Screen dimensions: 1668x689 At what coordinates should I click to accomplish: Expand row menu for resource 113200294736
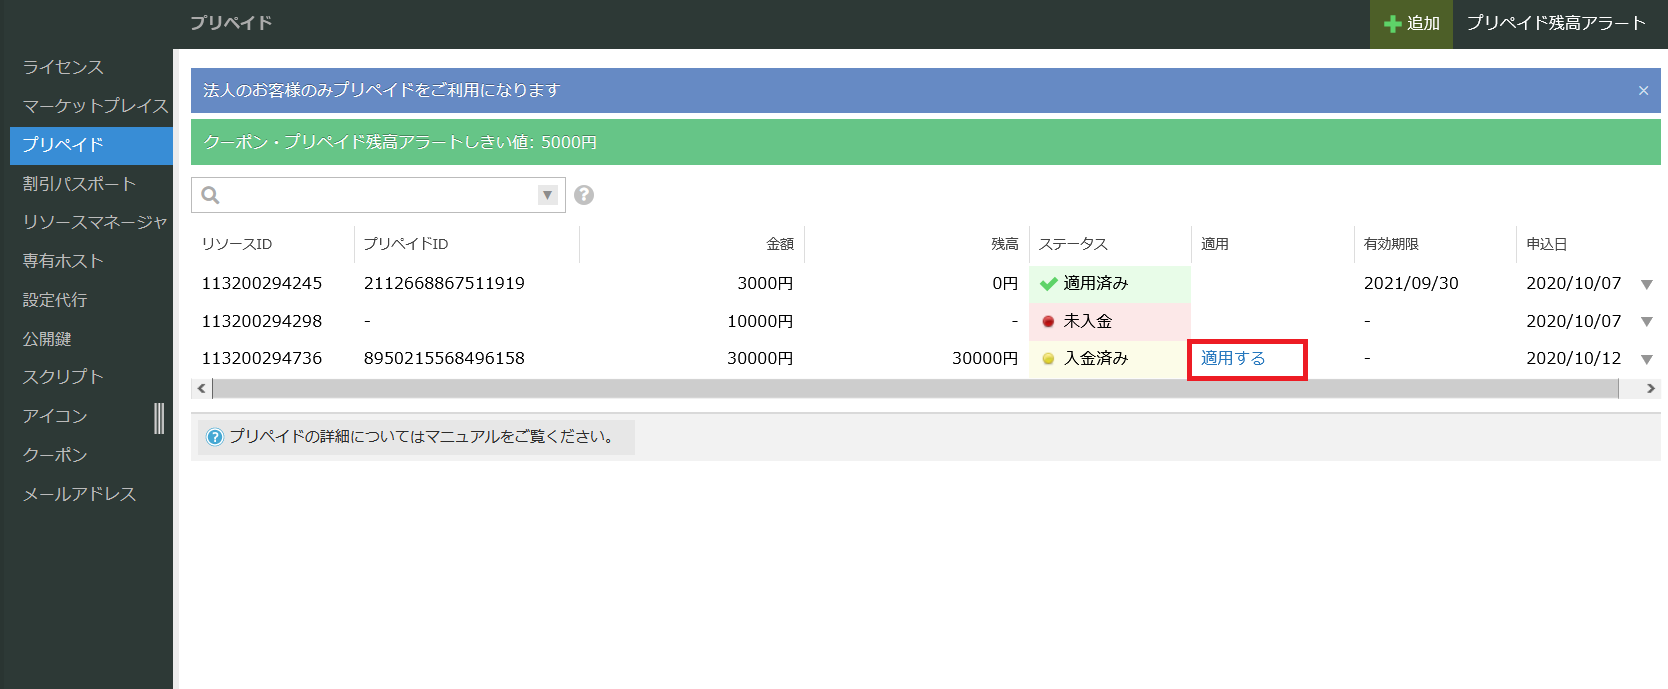[x=1646, y=359]
